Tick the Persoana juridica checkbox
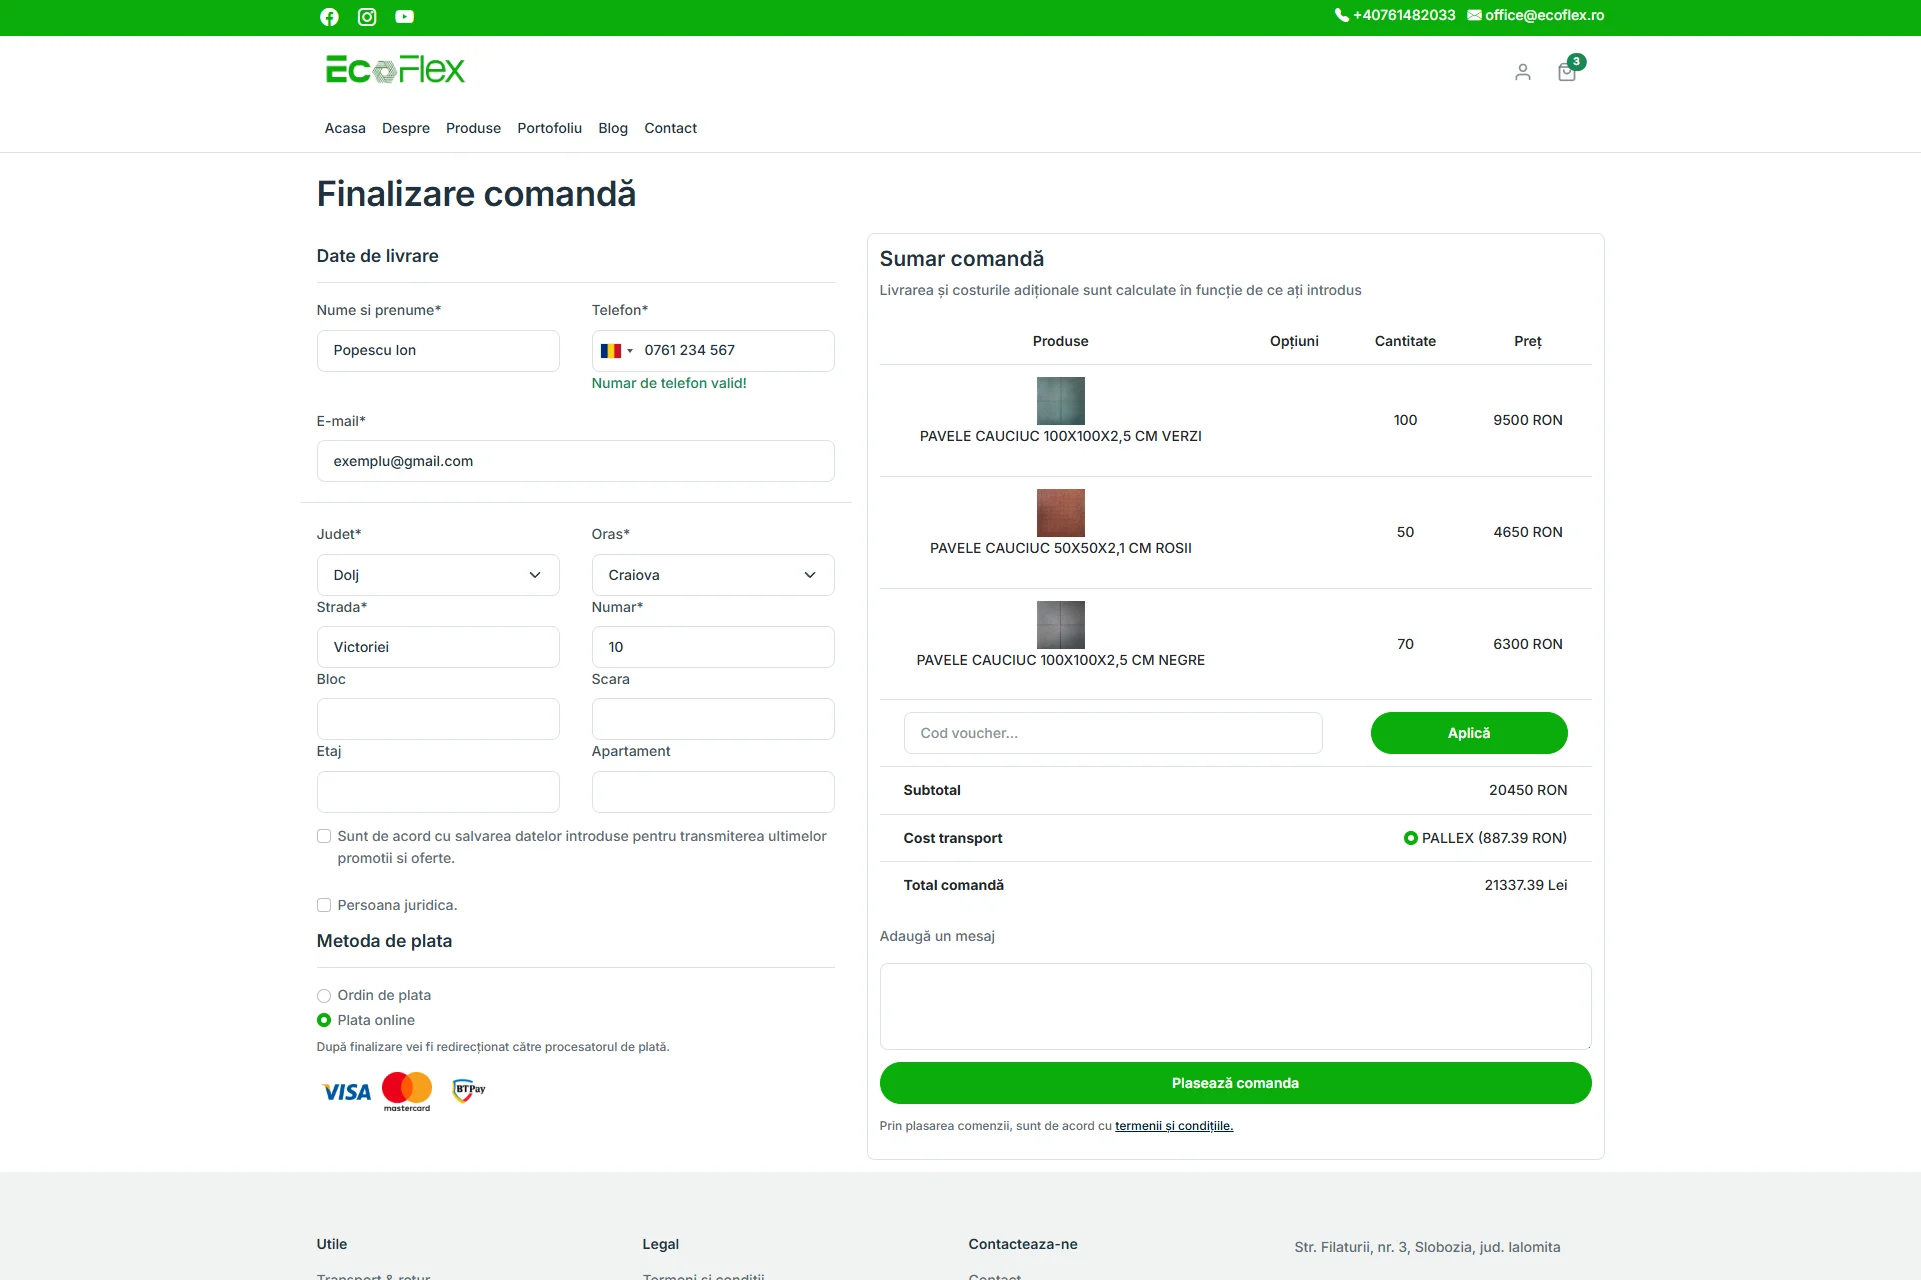The height and width of the screenshot is (1280, 1921). click(324, 905)
